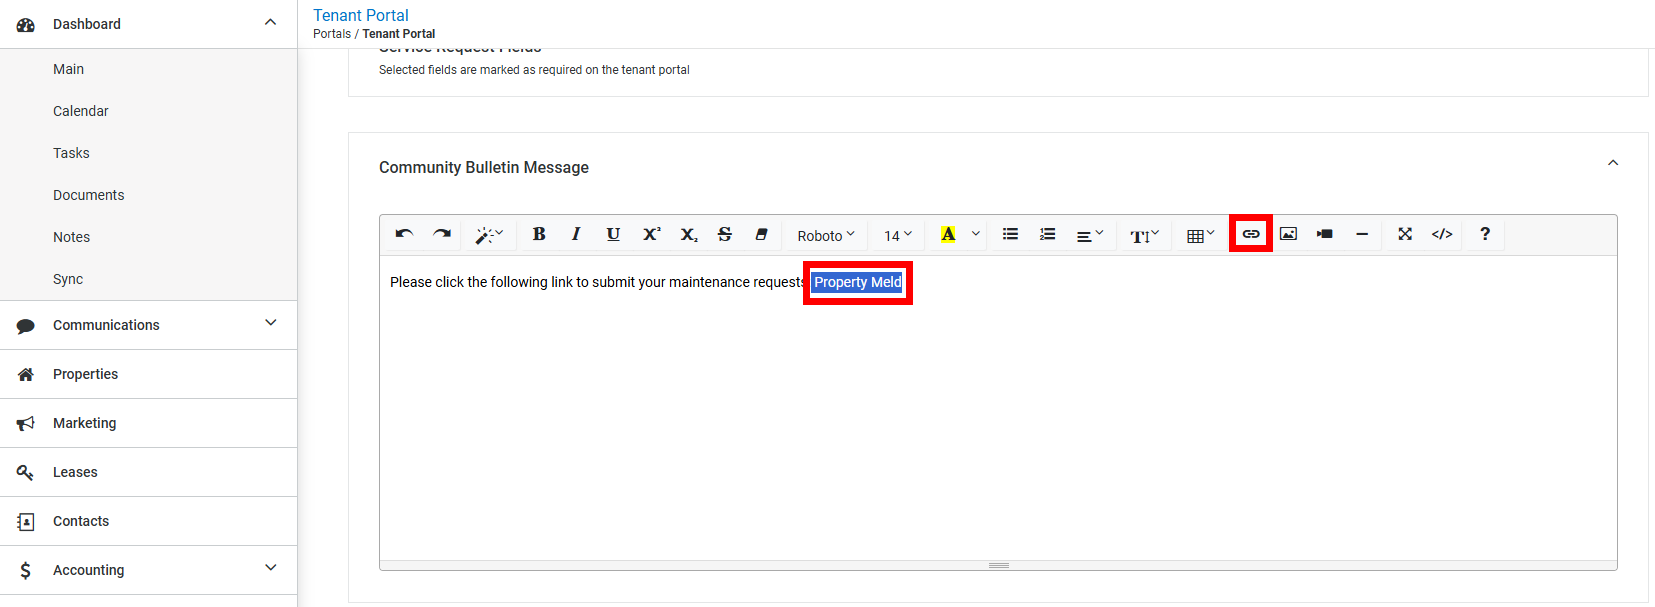Apply strikethrough formatting
1655x607 pixels.
[725, 234]
